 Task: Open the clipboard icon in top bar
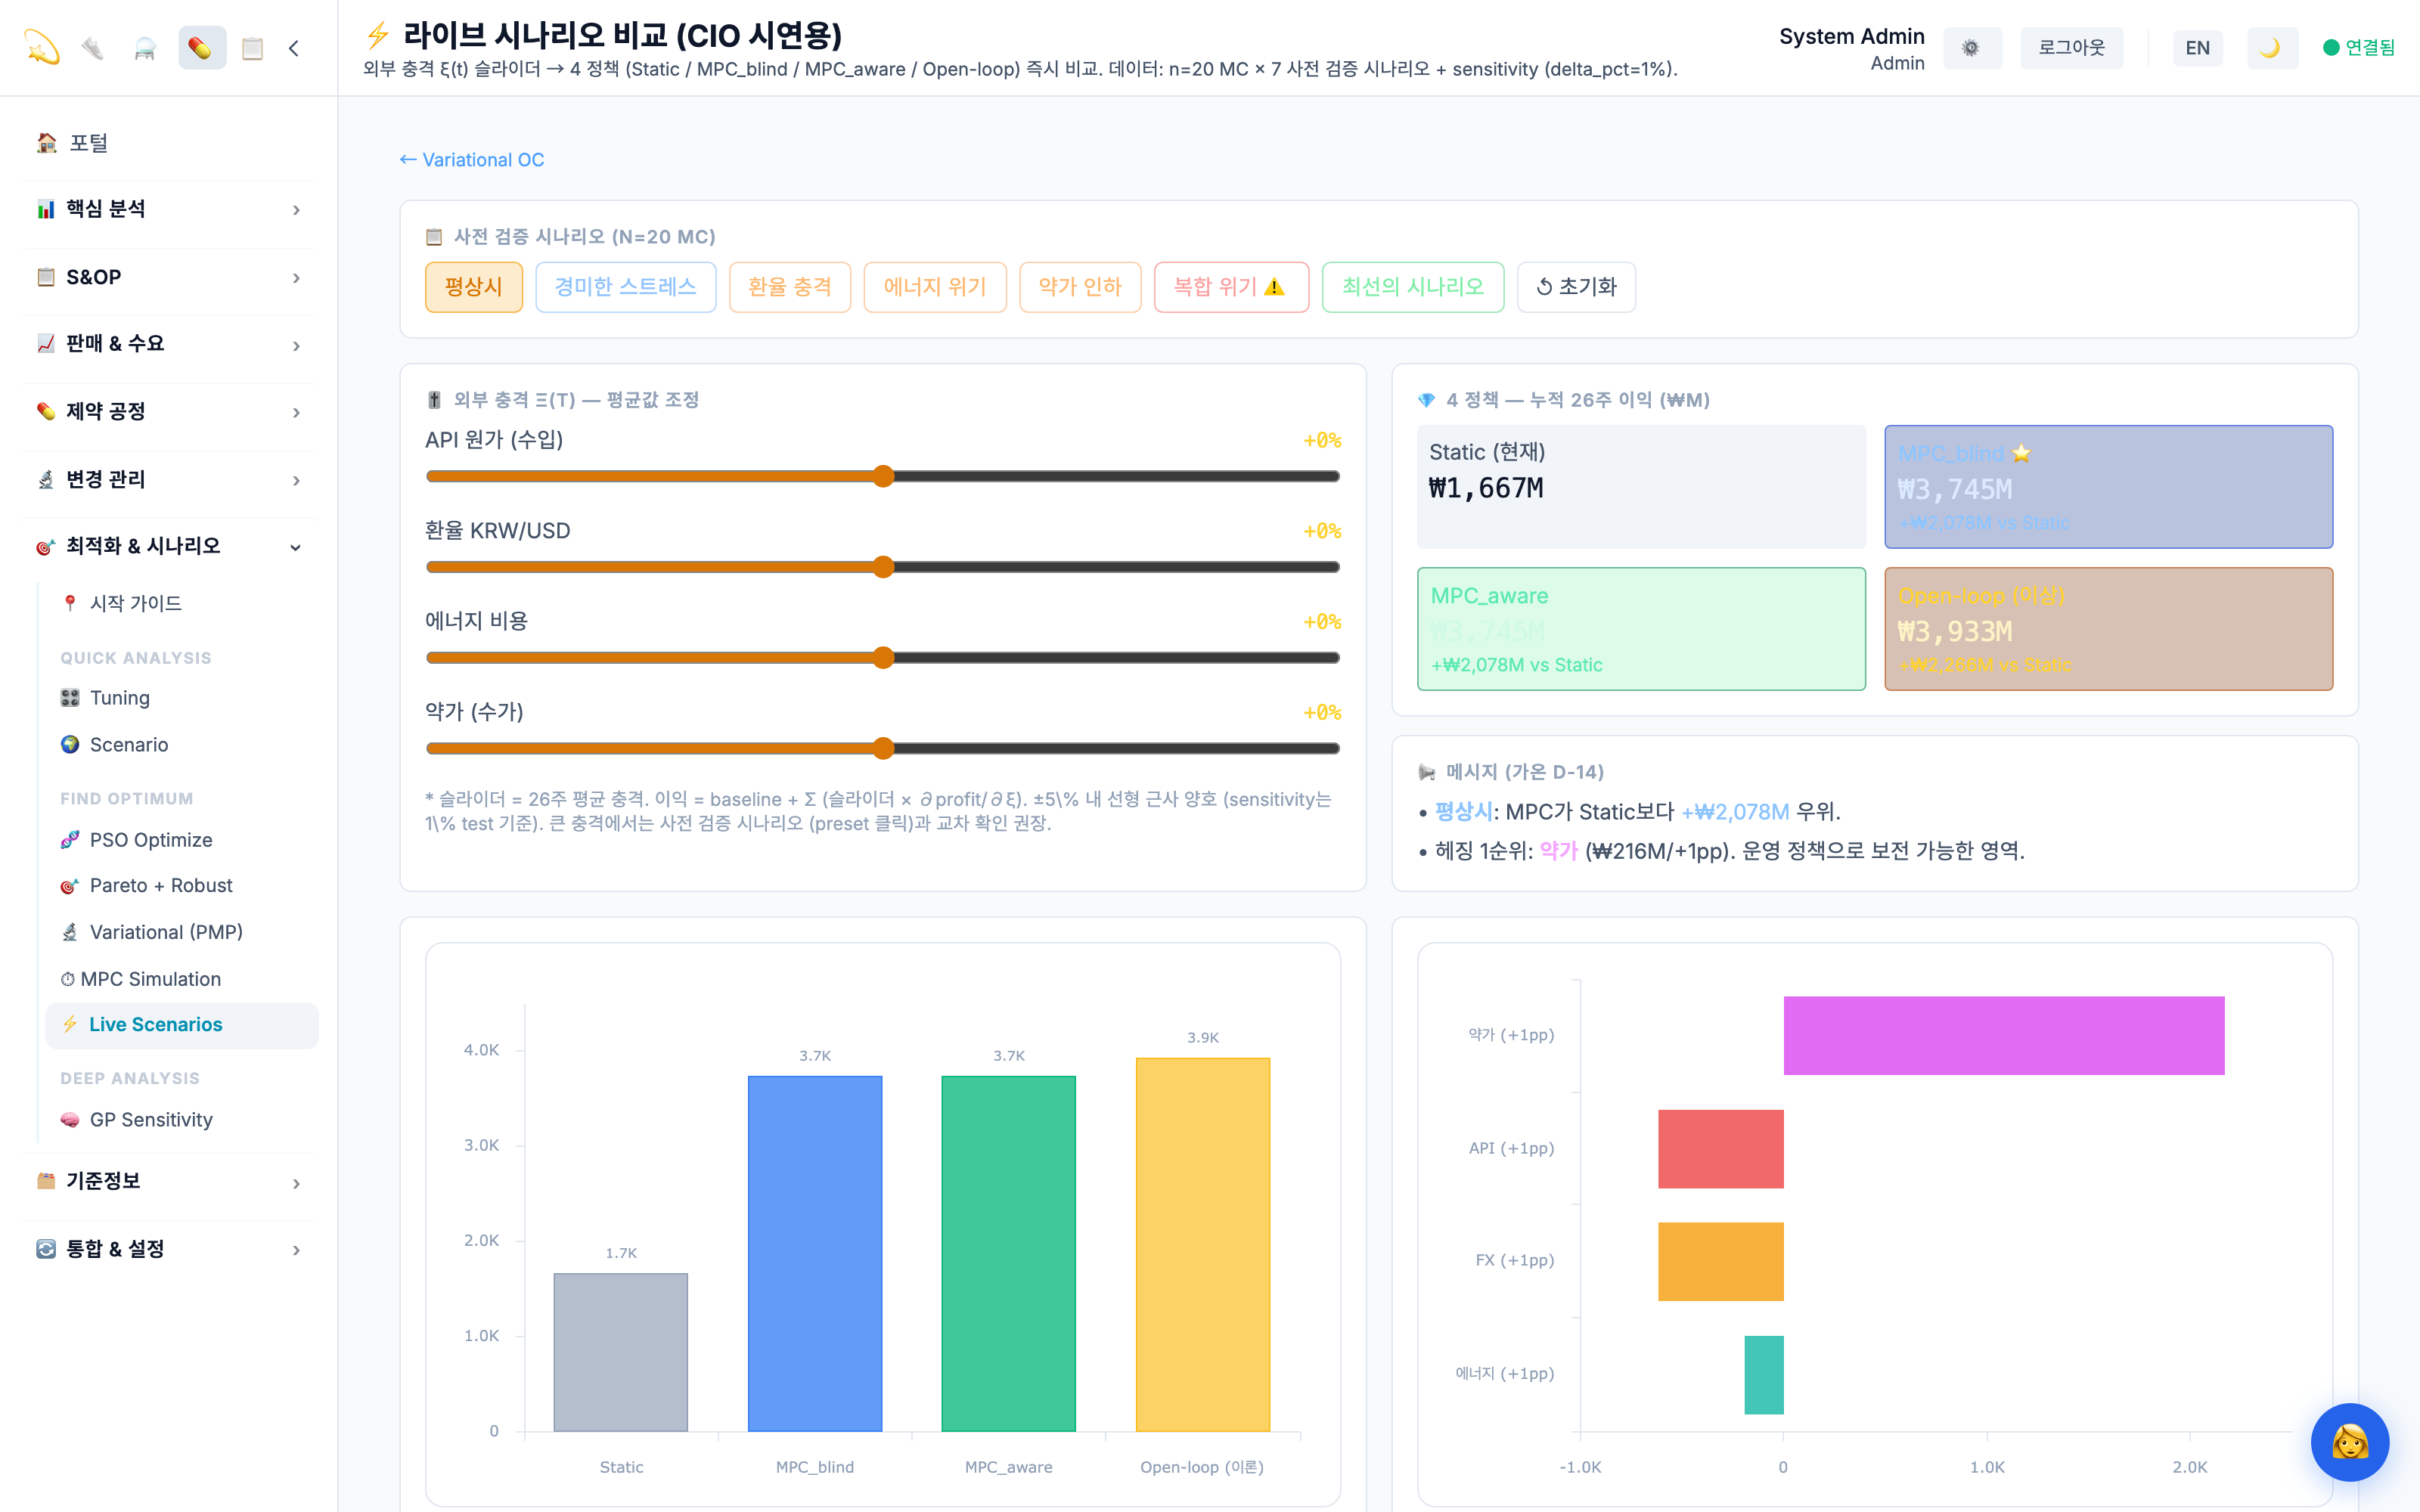coord(253,48)
